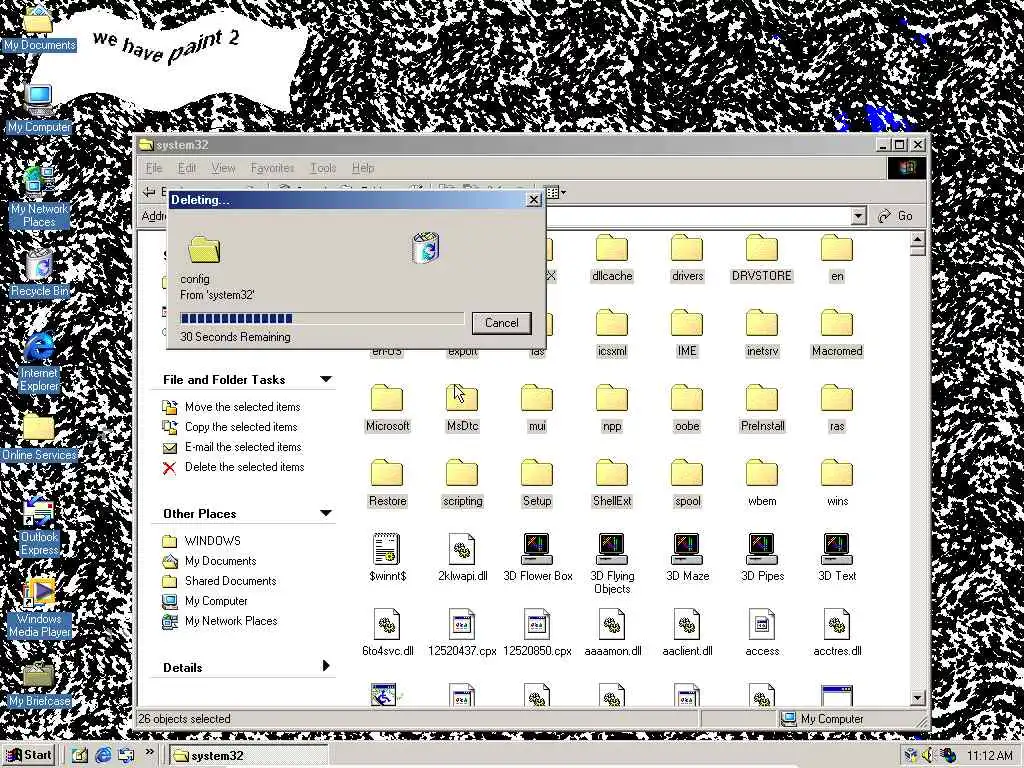Viewport: 1024px width, 768px height.
Task: Click the scroll down arrow in file list
Action: click(918, 697)
